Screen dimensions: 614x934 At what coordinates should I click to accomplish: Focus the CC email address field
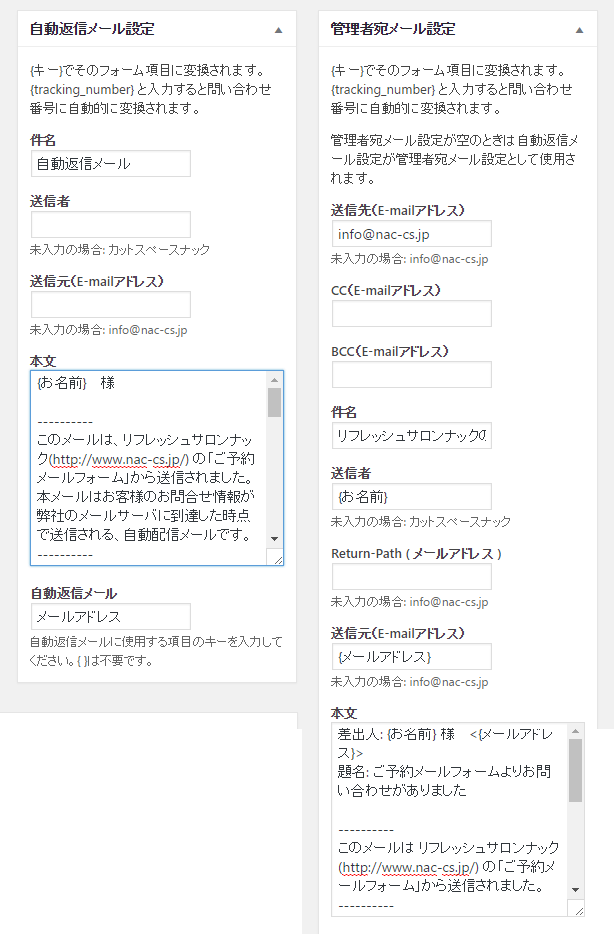411,314
